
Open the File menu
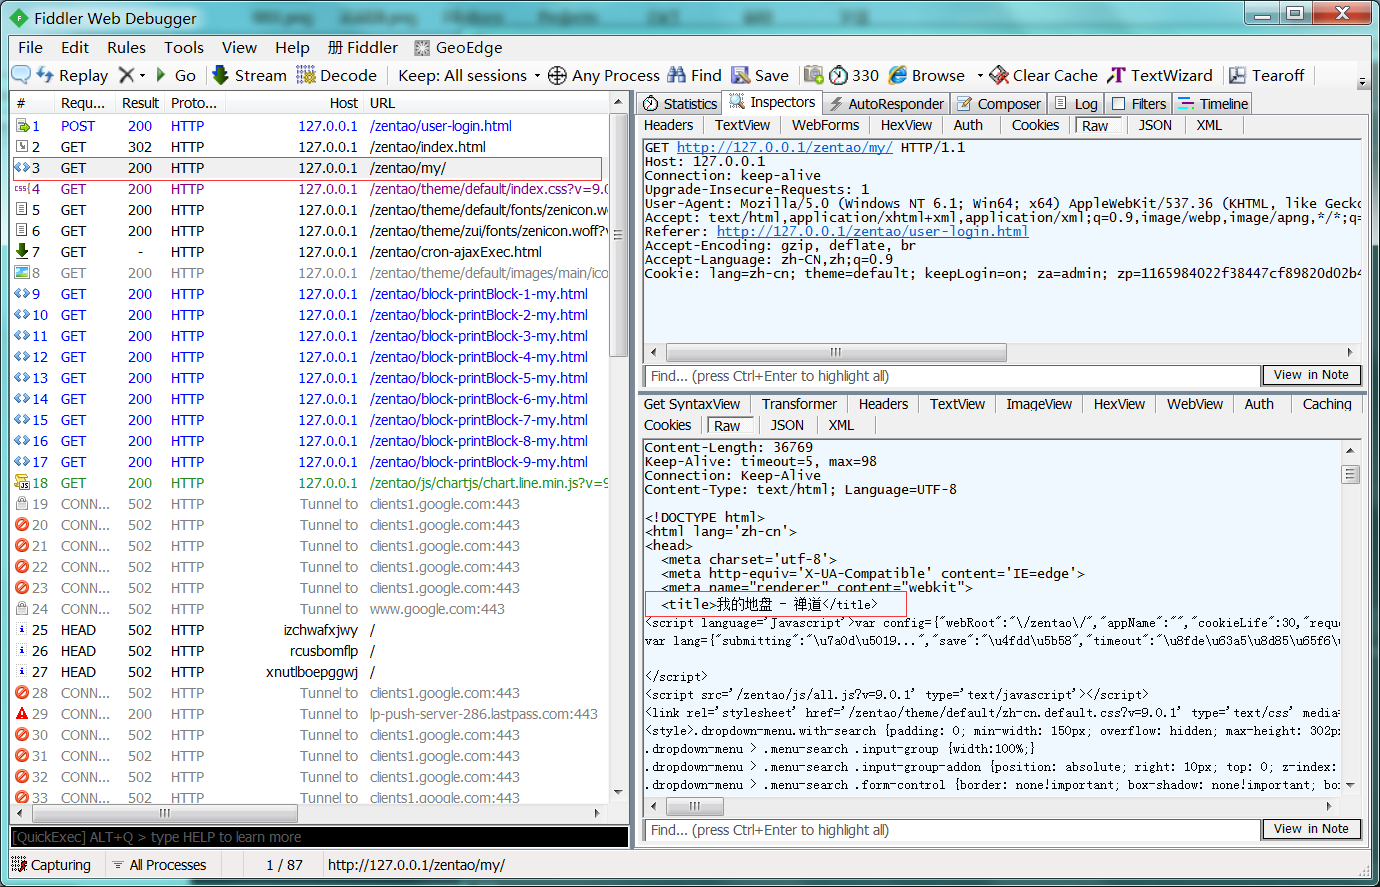point(30,47)
